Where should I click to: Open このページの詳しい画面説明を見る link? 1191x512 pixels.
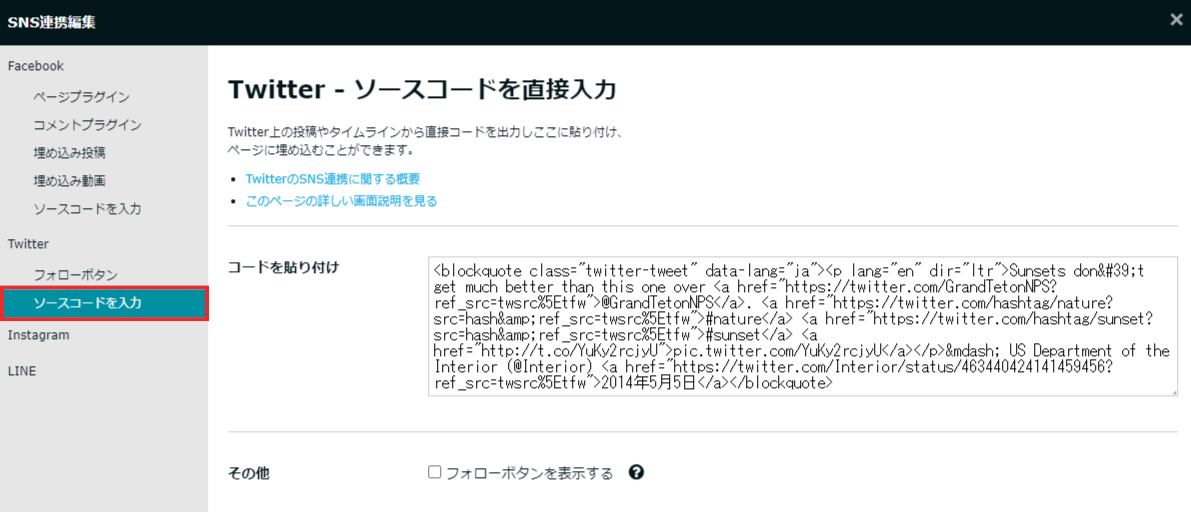click(x=341, y=202)
